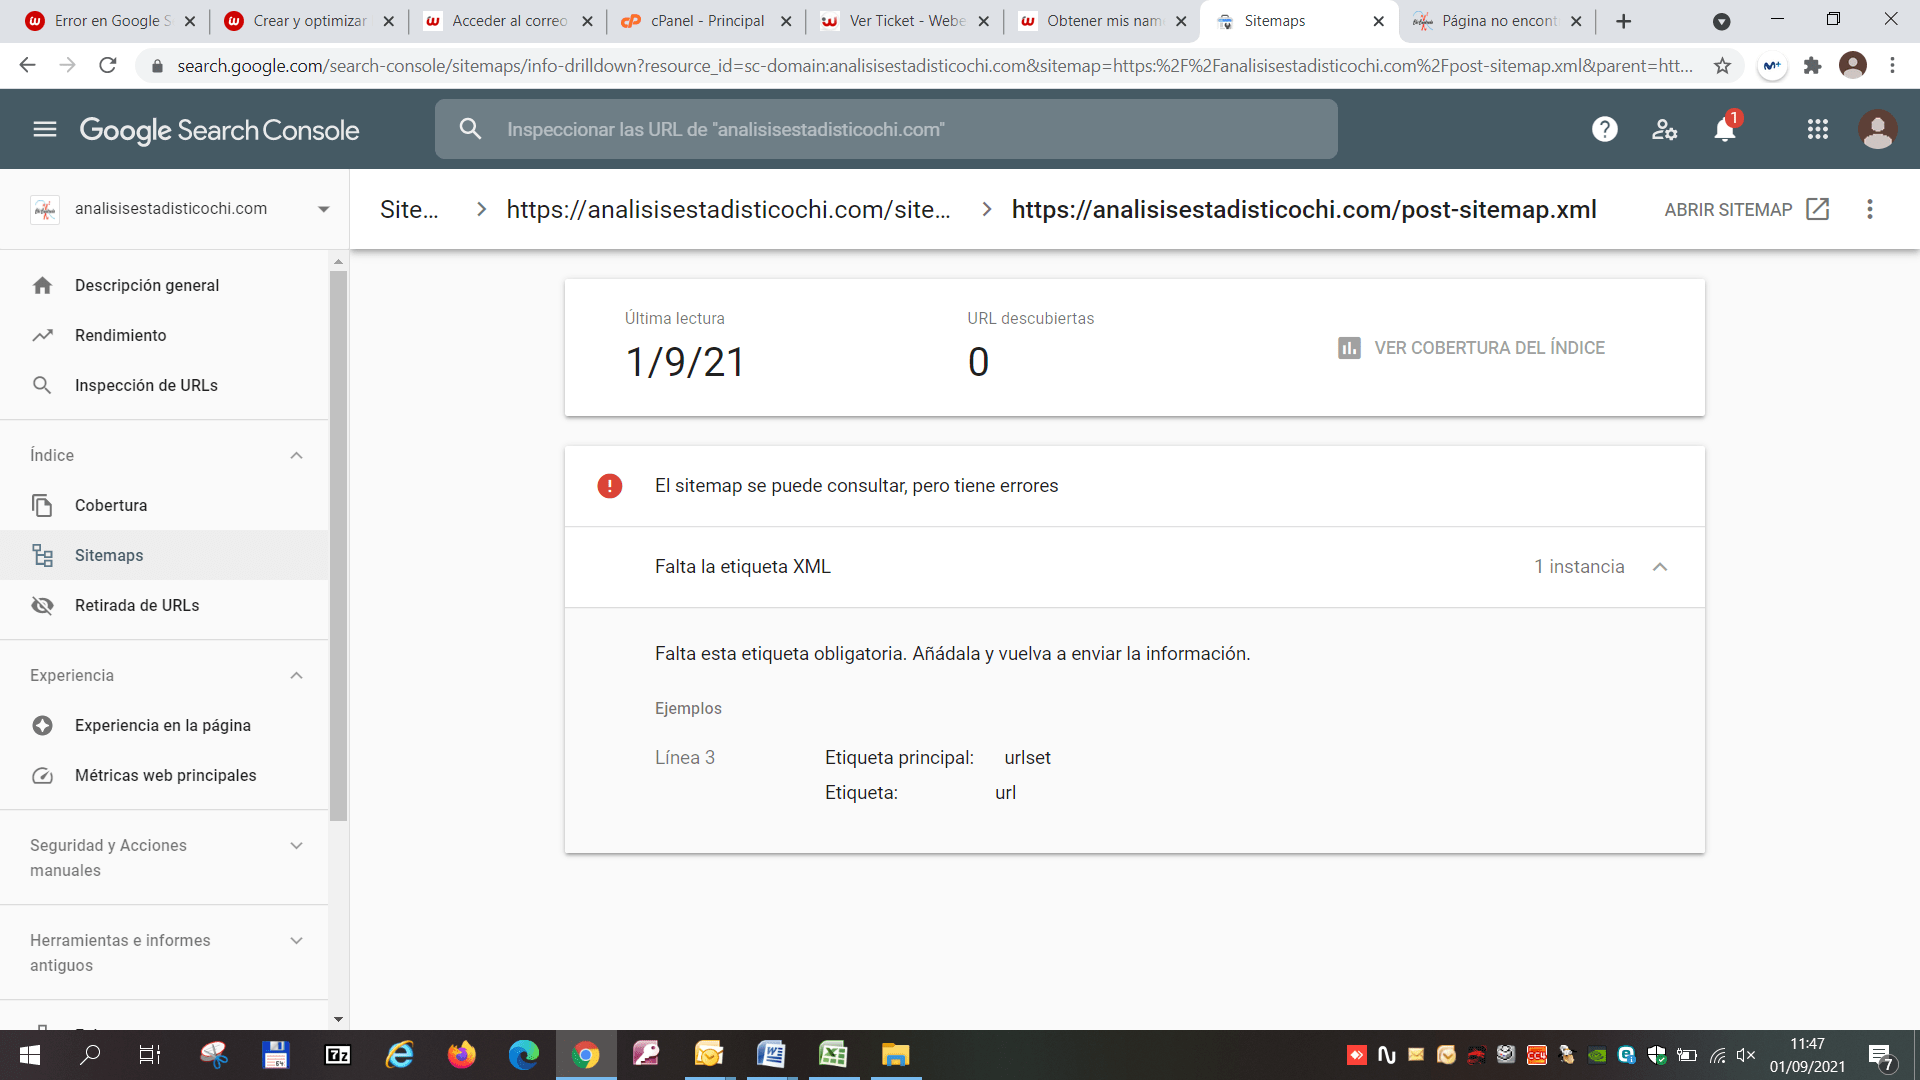Image resolution: width=1920 pixels, height=1080 pixels.
Task: Click the browser address bar
Action: 935,66
